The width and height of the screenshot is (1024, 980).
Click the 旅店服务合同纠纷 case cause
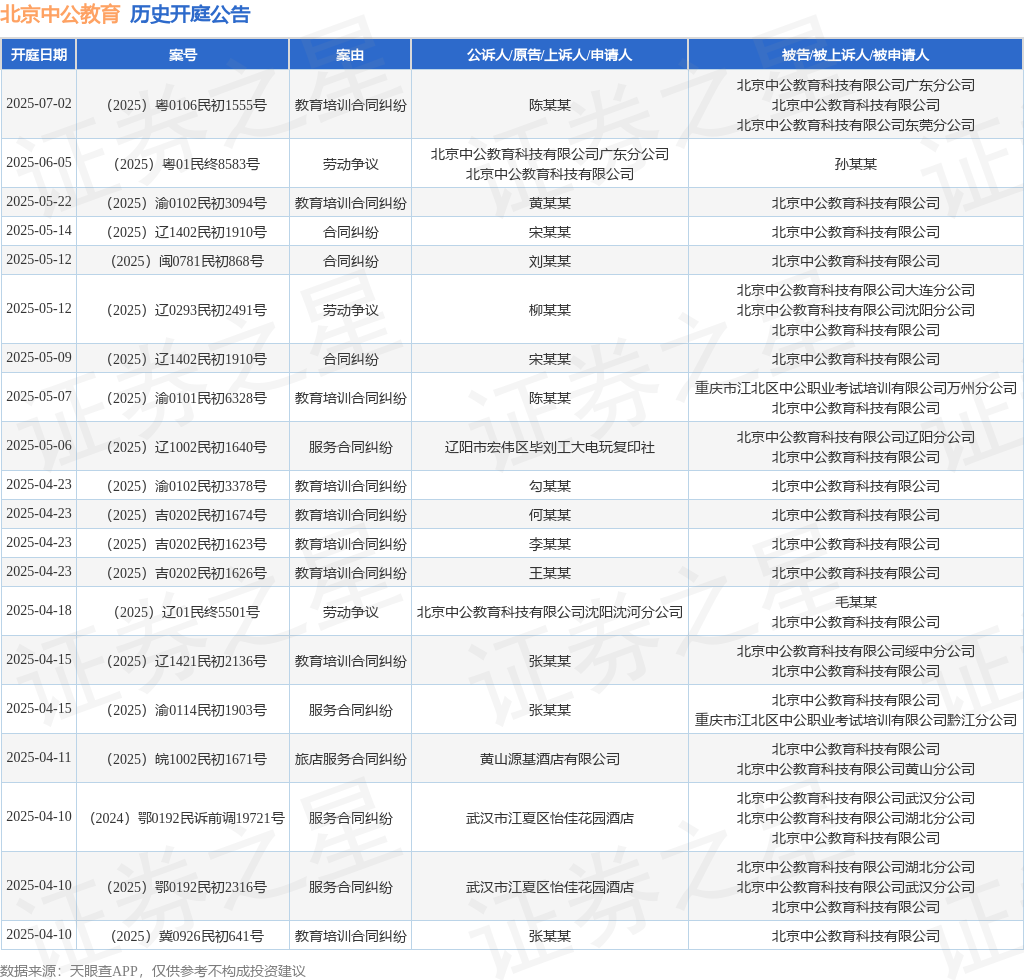[350, 759]
